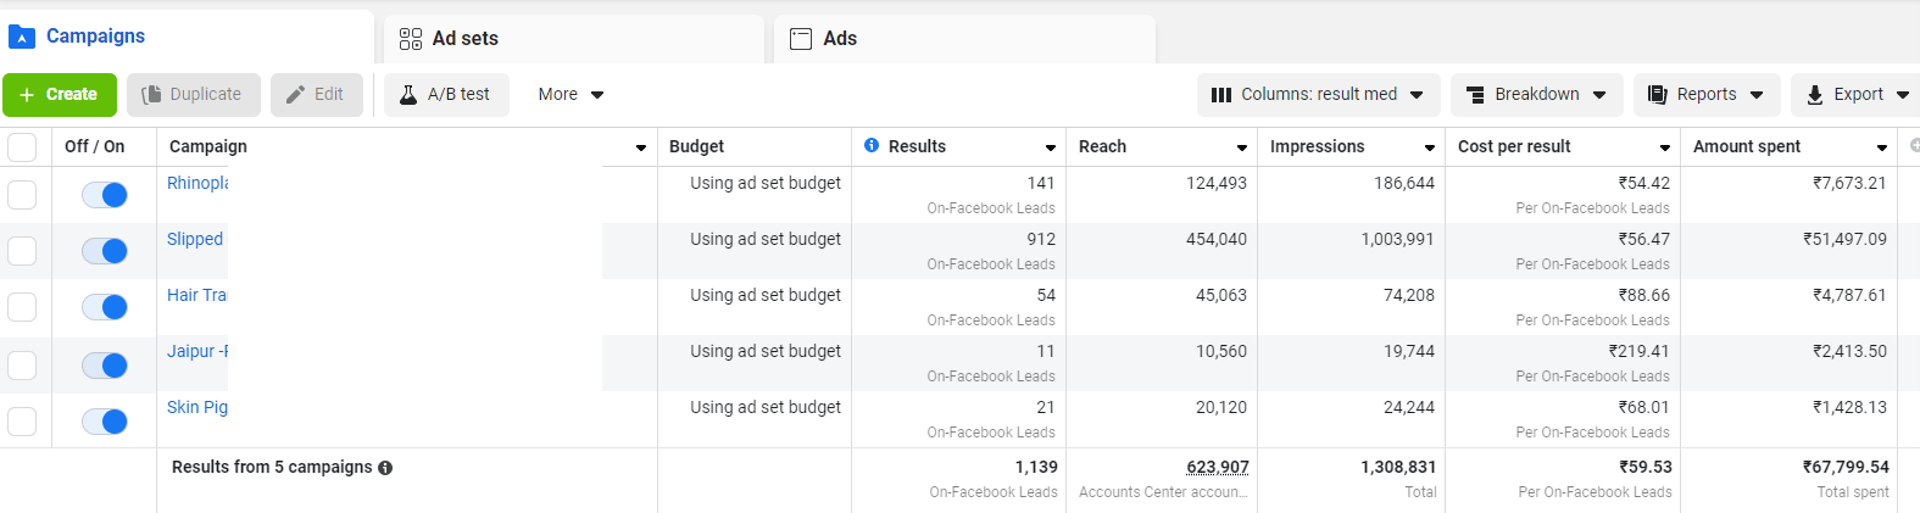Click the A/B test flask icon button
Image resolution: width=1920 pixels, height=513 pixels.
pos(446,94)
